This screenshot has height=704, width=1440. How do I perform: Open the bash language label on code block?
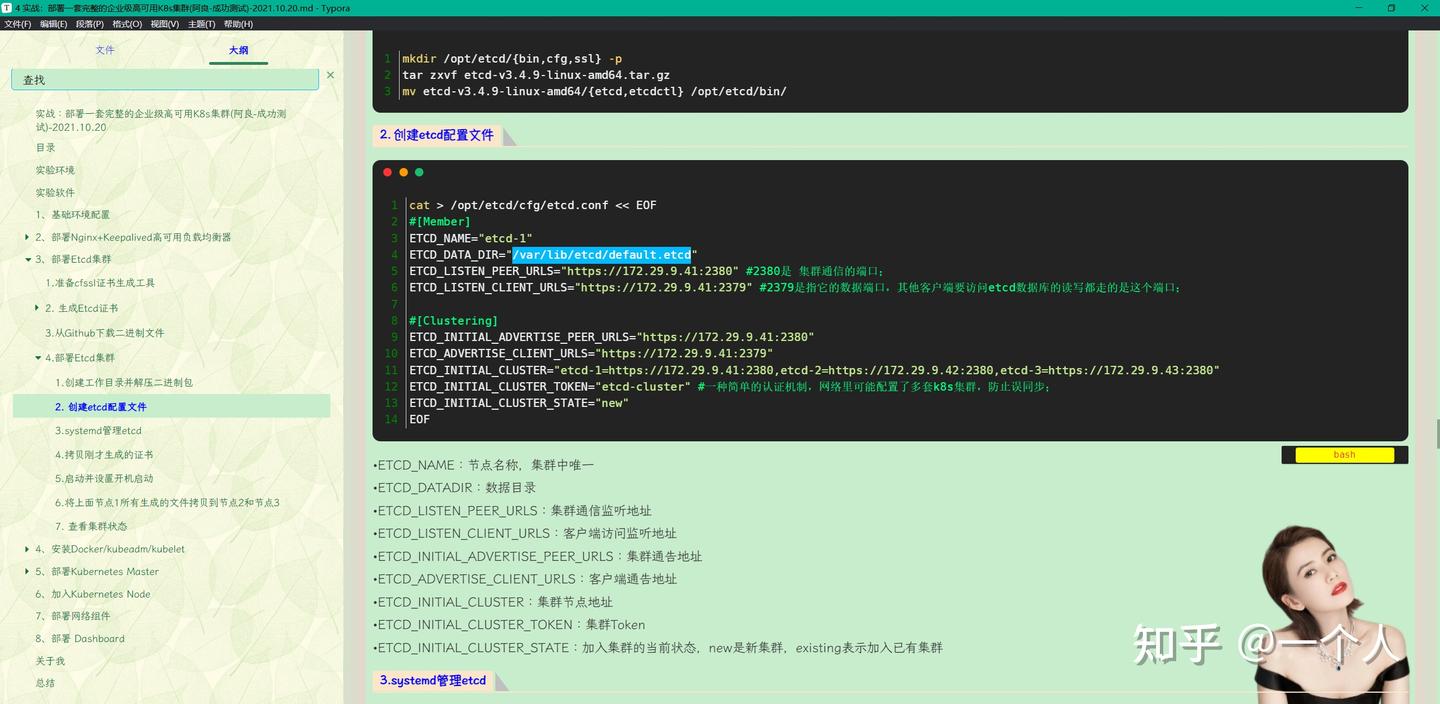(x=1343, y=454)
